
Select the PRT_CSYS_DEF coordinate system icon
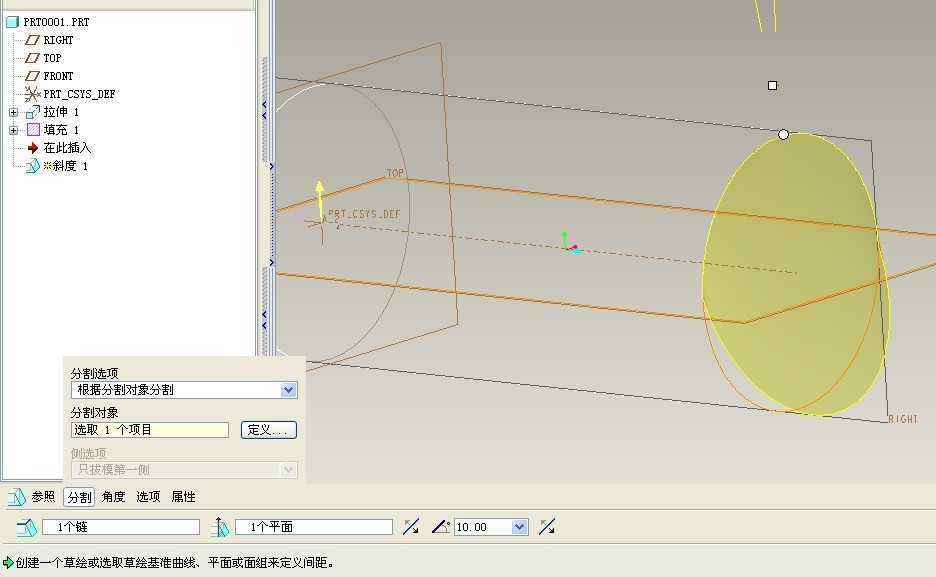tap(32, 94)
